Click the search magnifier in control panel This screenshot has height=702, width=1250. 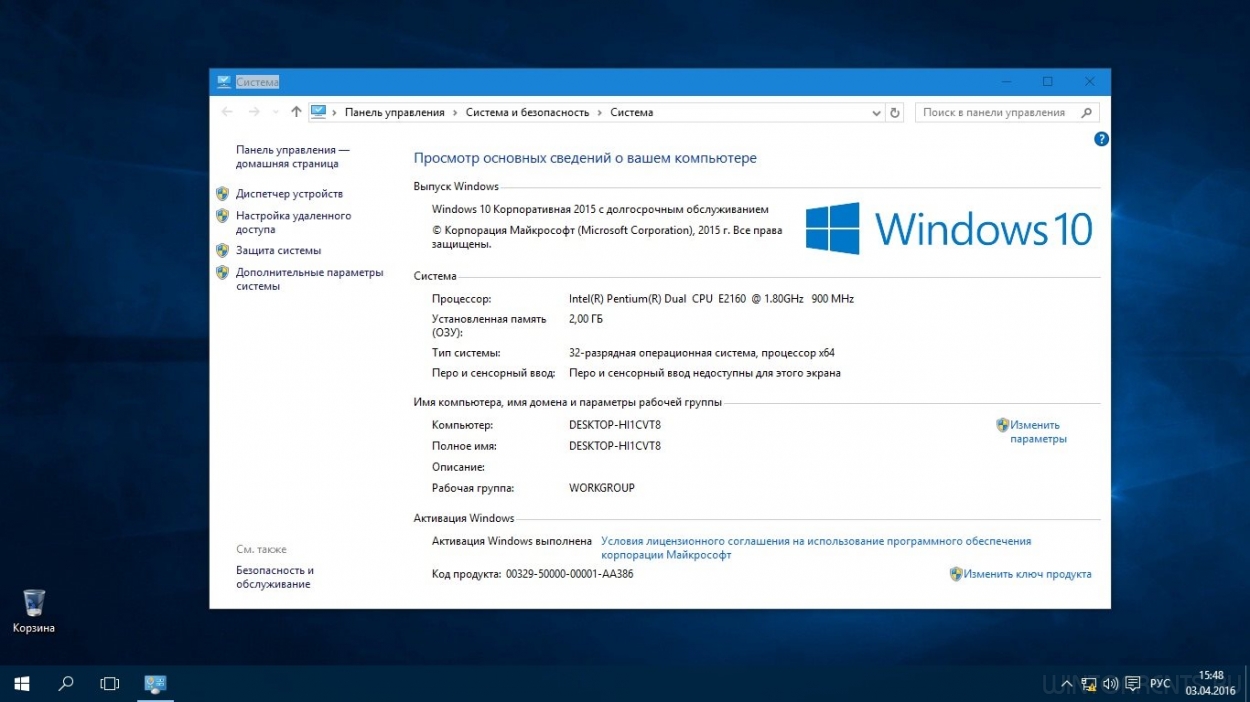1088,113
